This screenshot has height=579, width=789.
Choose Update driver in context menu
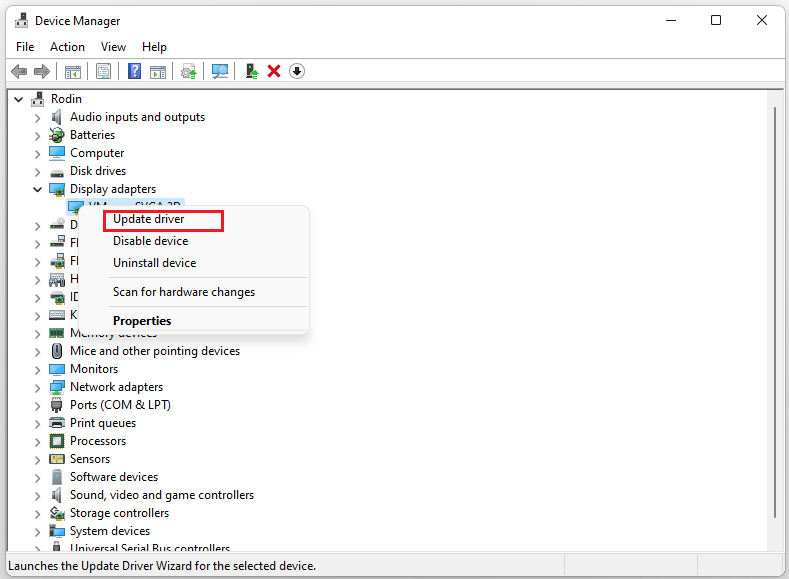(x=149, y=219)
